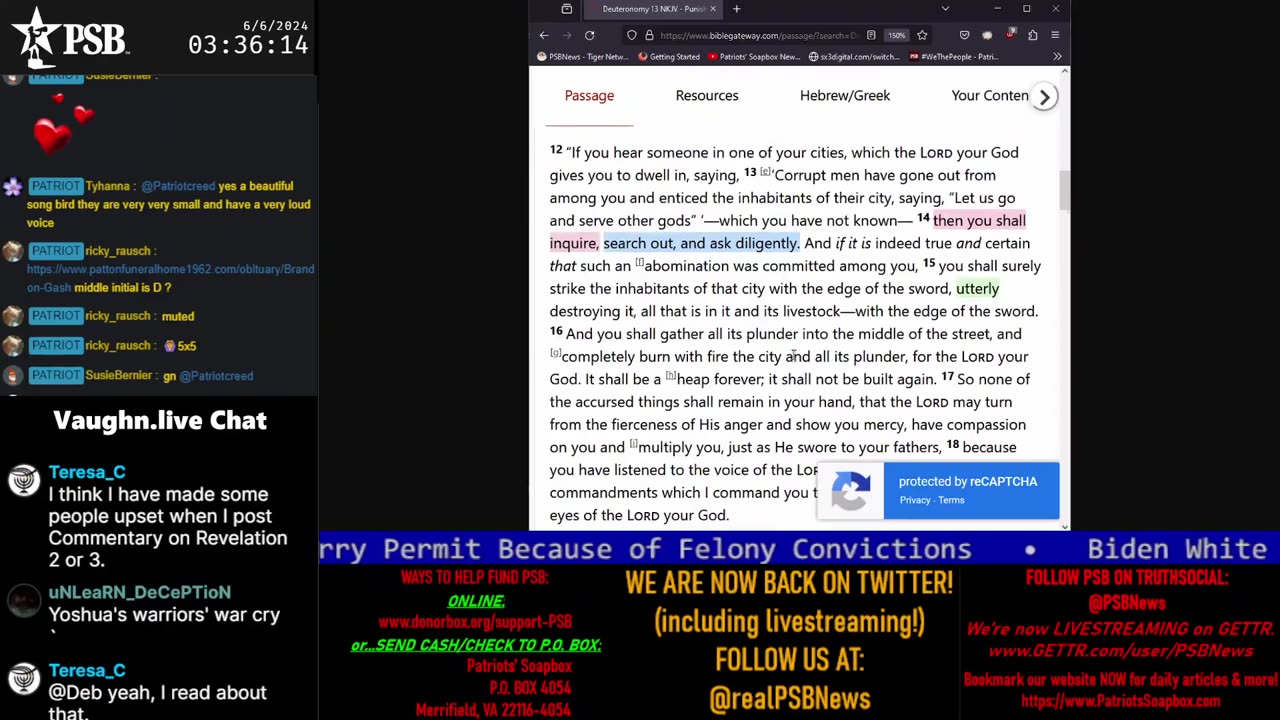Click https://www.PatriotsSoapbox.com banner text
The image size is (1280, 720).
click(1120, 702)
